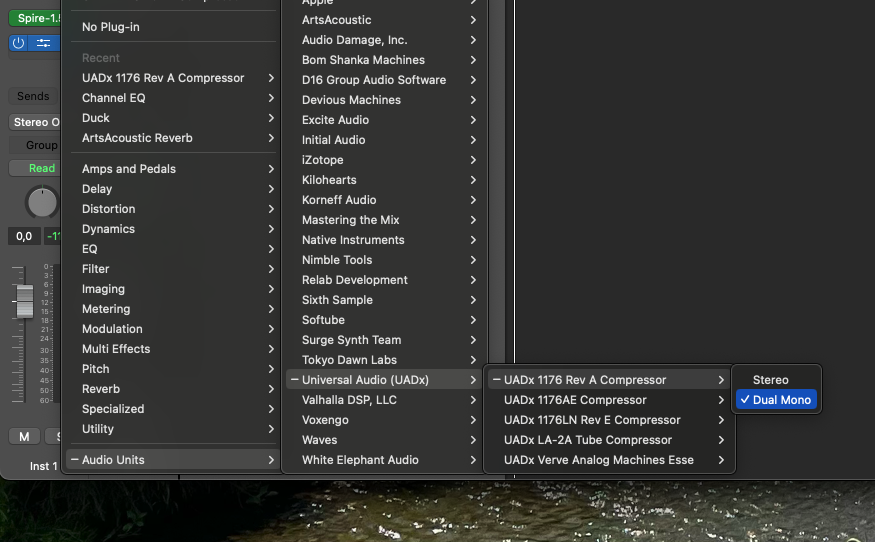Toggle the Spire plugin power button
The image size is (875, 542).
pos(18,43)
